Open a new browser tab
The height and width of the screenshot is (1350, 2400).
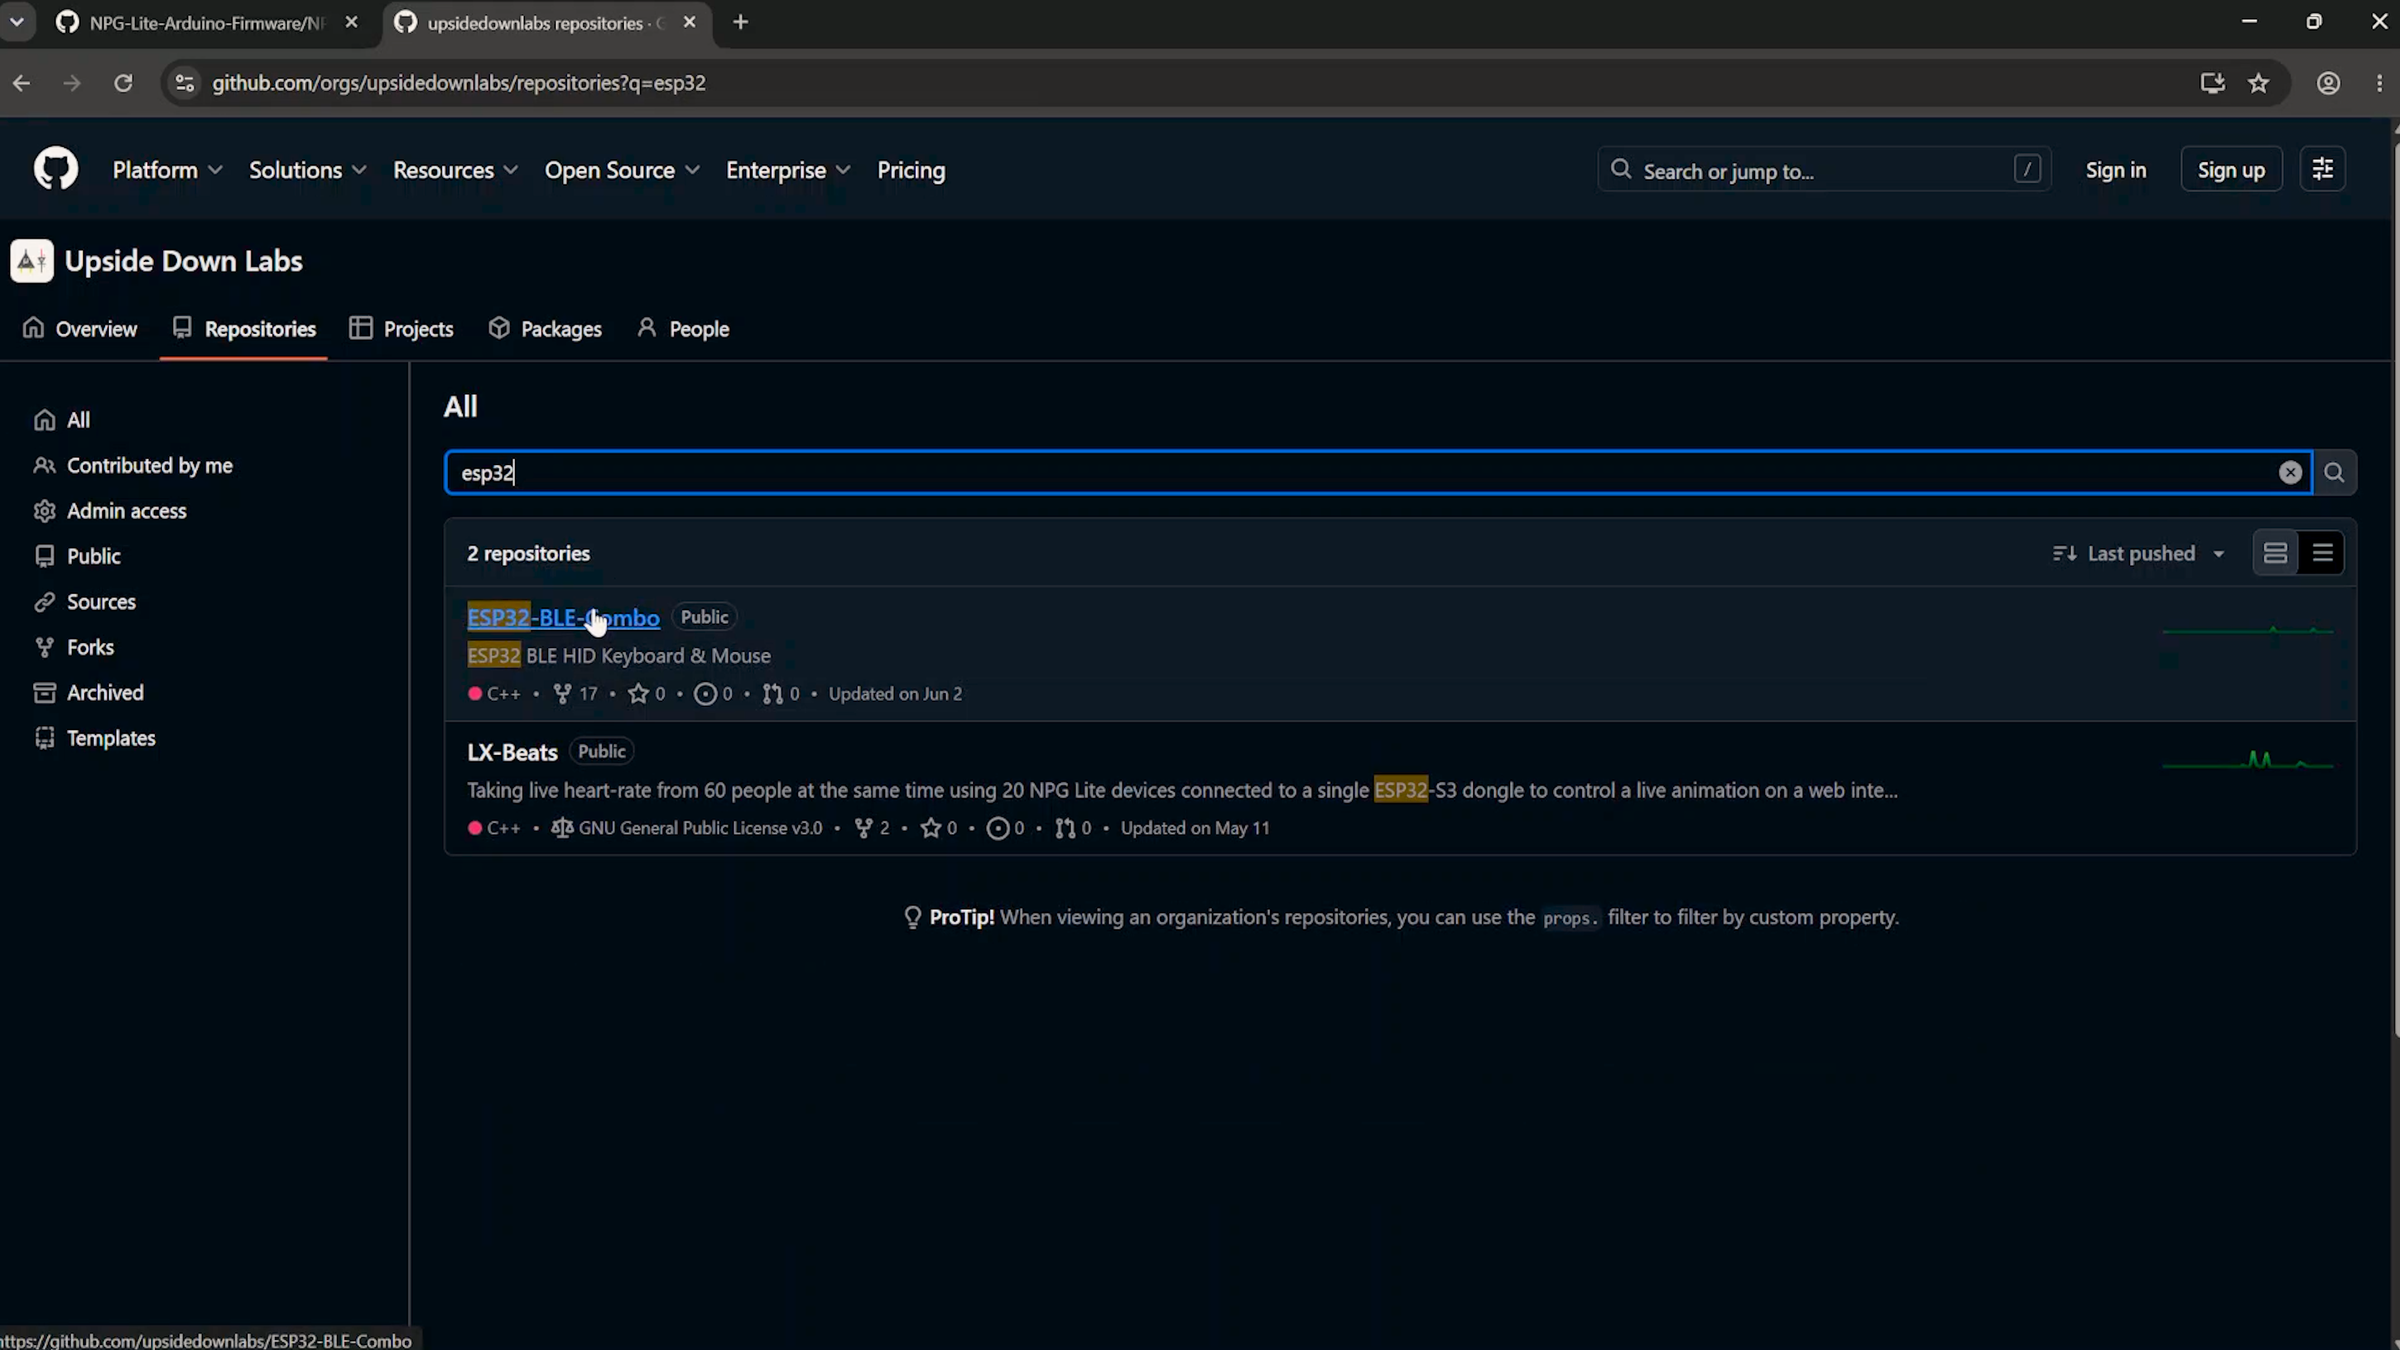click(740, 22)
